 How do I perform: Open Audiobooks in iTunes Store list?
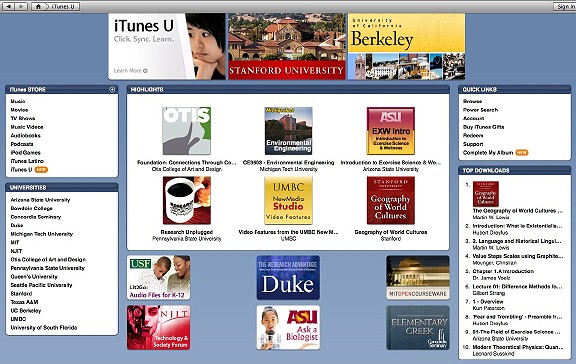click(x=25, y=135)
